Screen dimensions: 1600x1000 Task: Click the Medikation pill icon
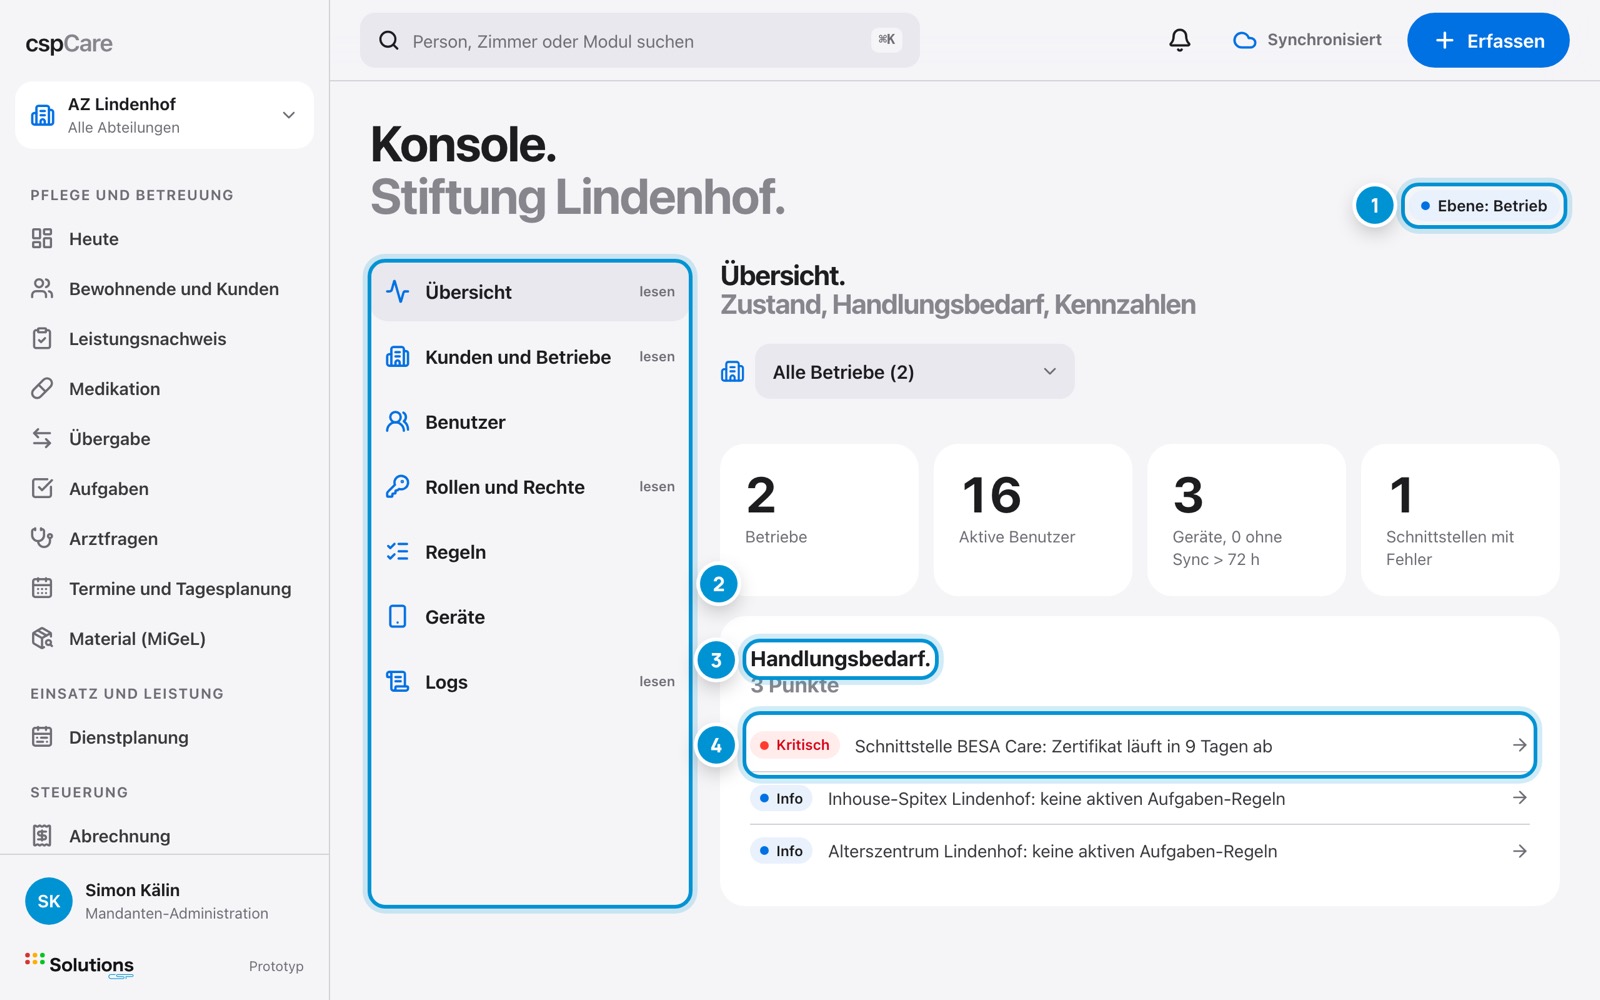click(42, 388)
